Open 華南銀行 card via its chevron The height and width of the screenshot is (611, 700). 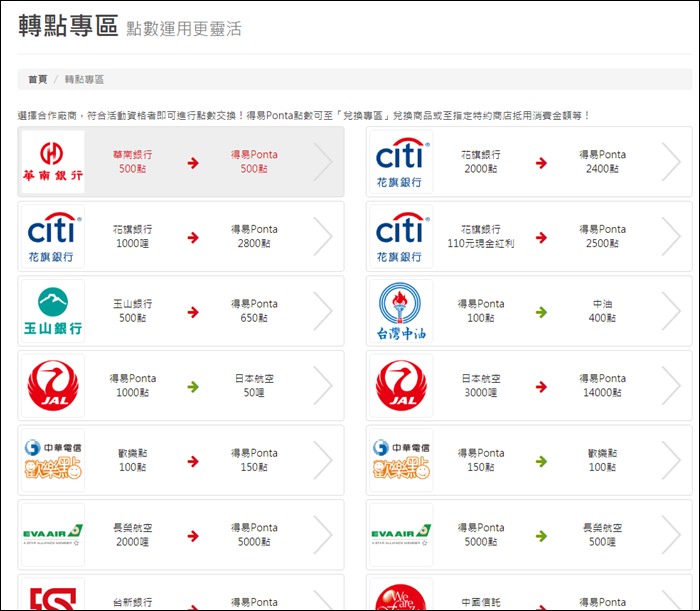[x=323, y=162]
